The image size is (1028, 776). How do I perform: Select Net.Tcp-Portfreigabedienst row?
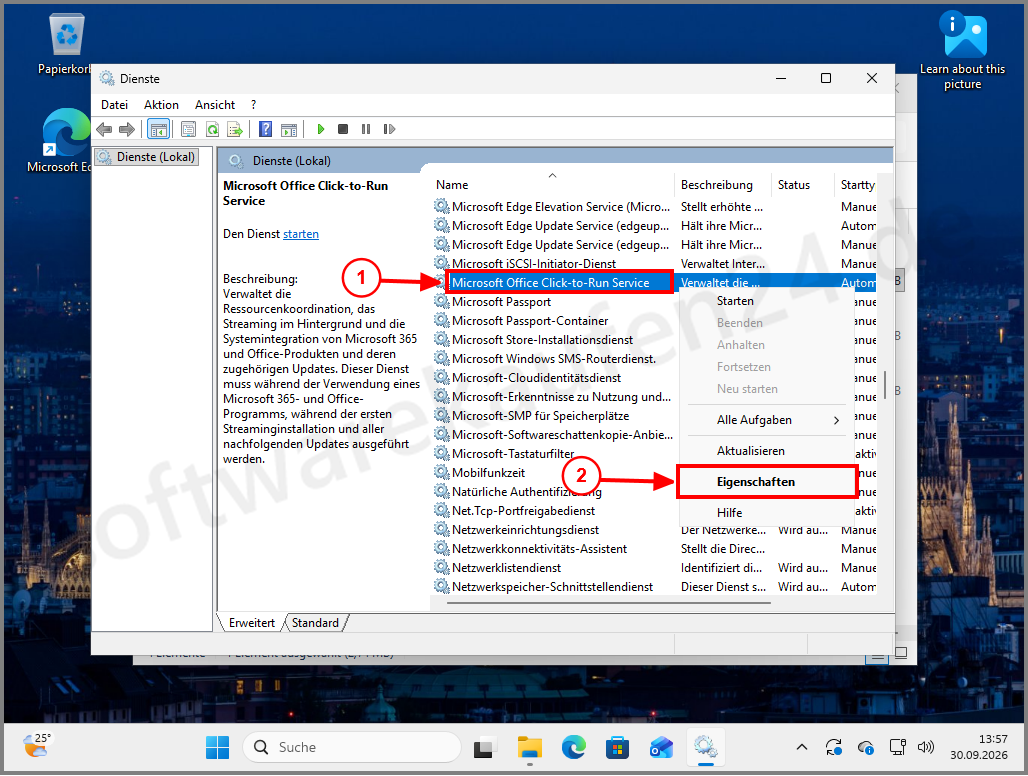click(x=554, y=511)
